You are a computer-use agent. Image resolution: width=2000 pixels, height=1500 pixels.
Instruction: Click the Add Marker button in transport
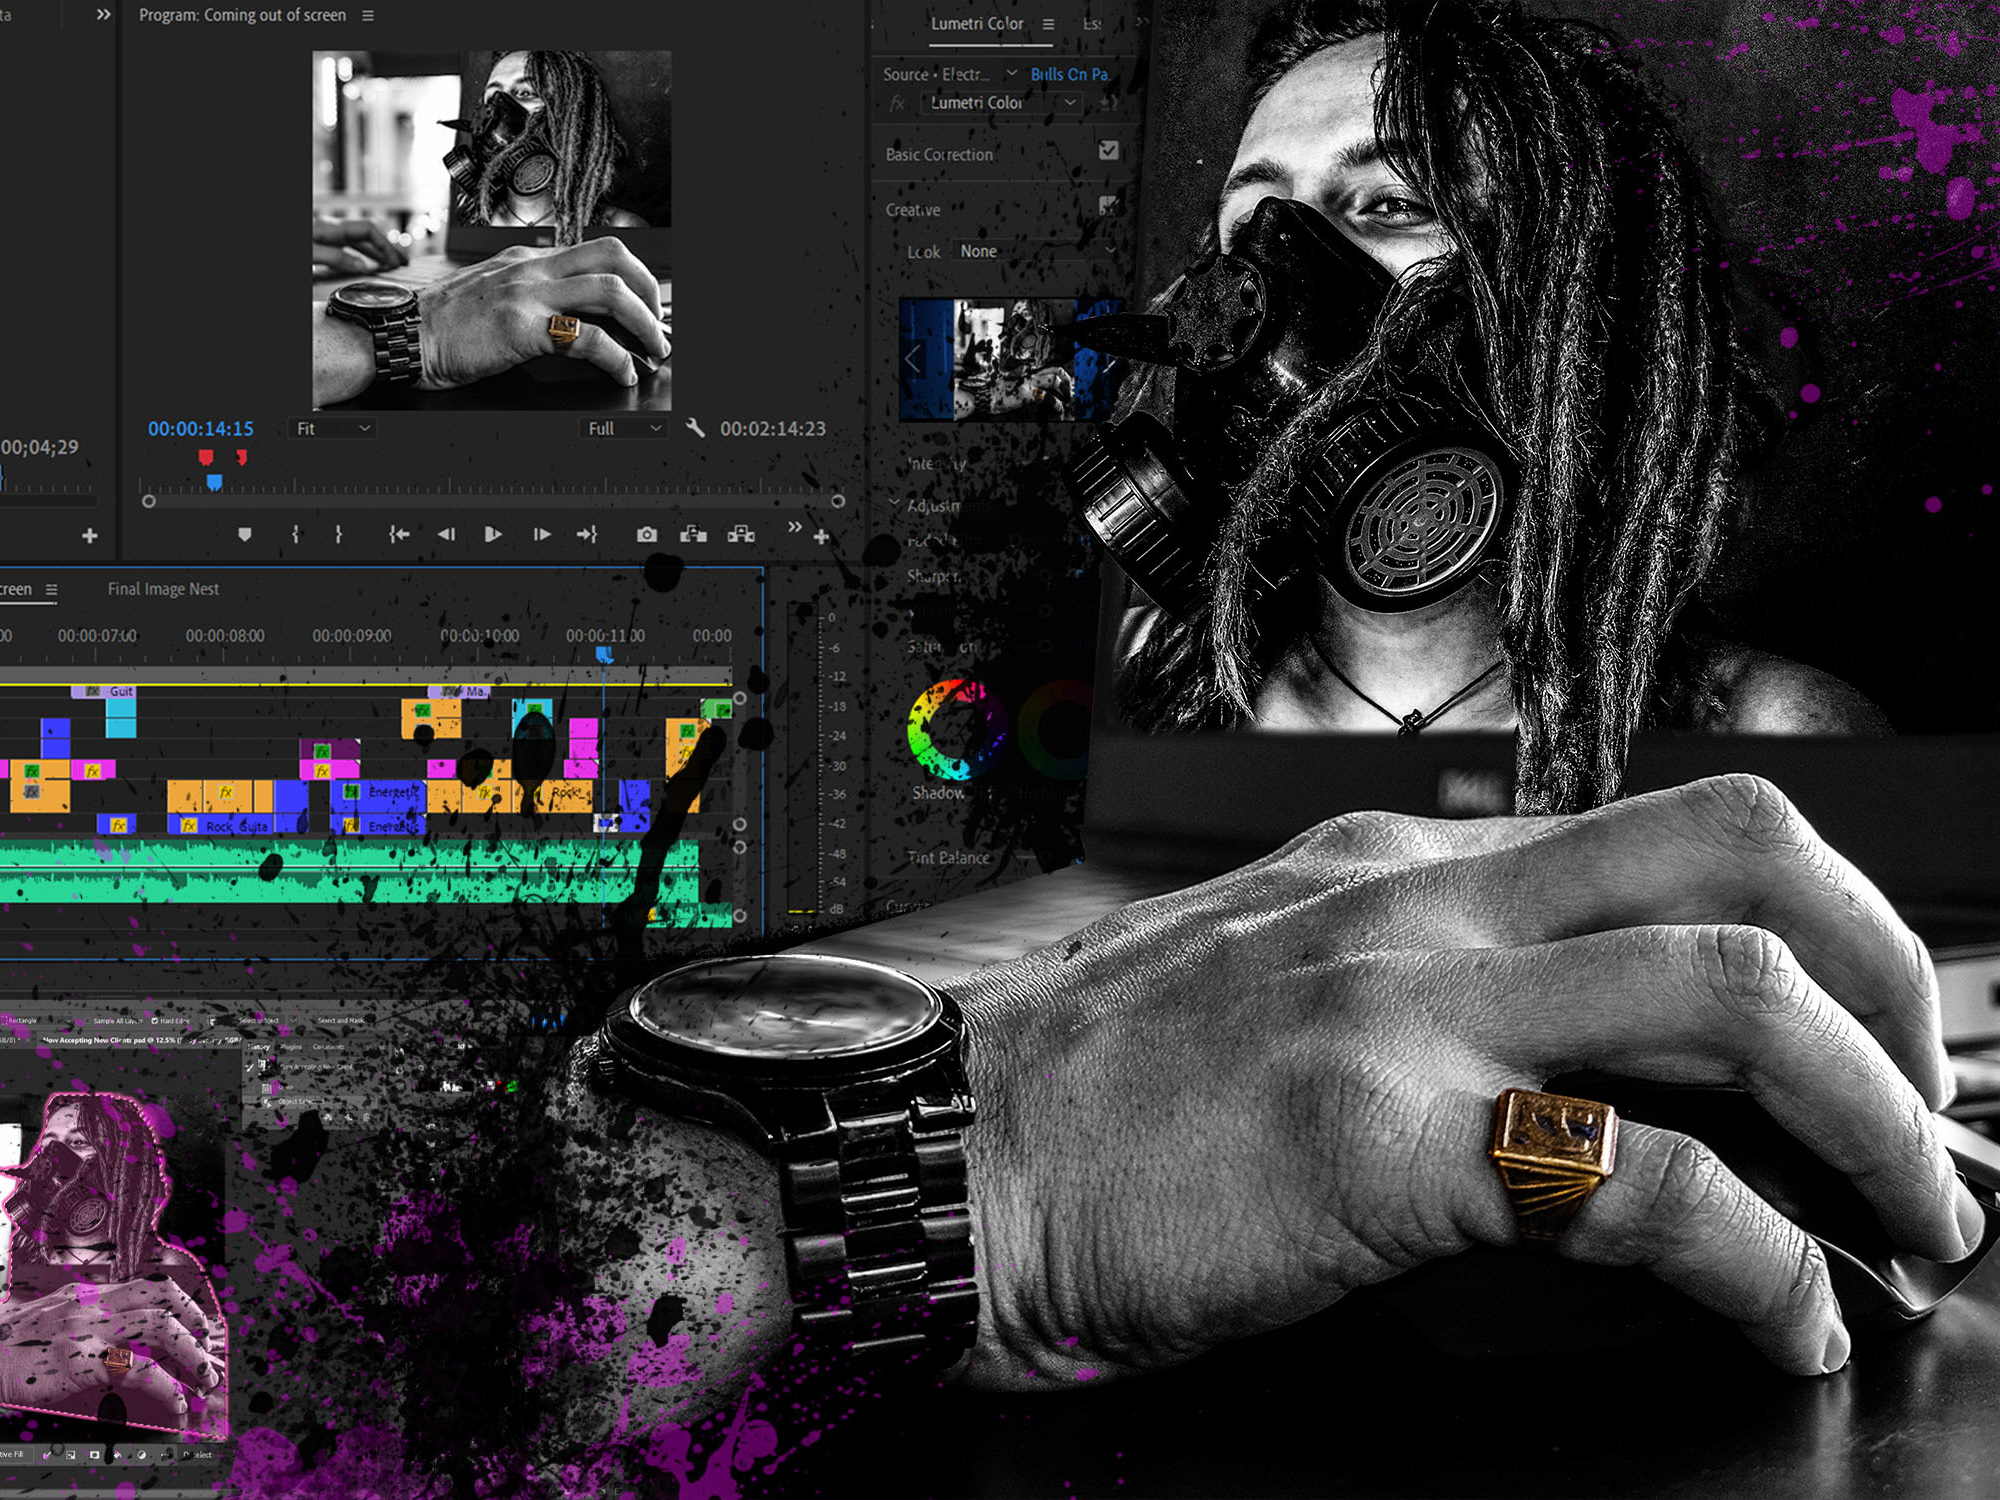(x=245, y=535)
